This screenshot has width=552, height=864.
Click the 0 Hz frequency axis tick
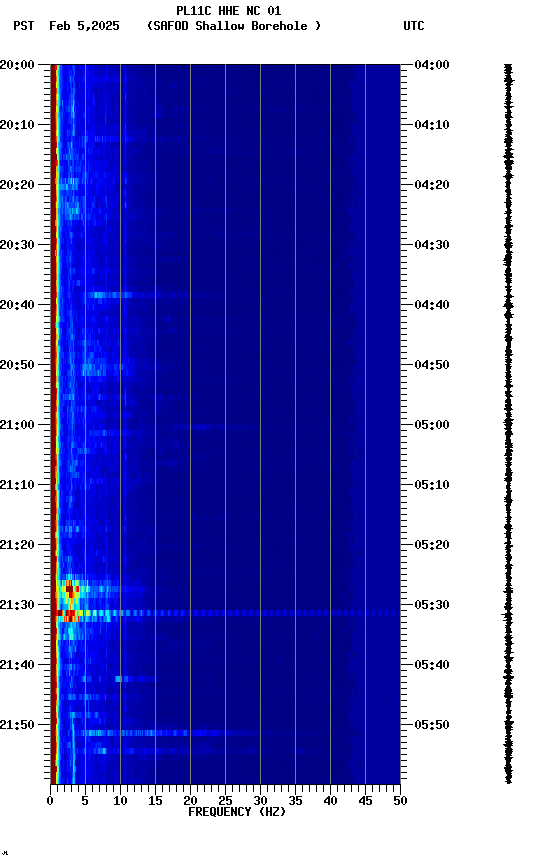pyautogui.click(x=50, y=801)
